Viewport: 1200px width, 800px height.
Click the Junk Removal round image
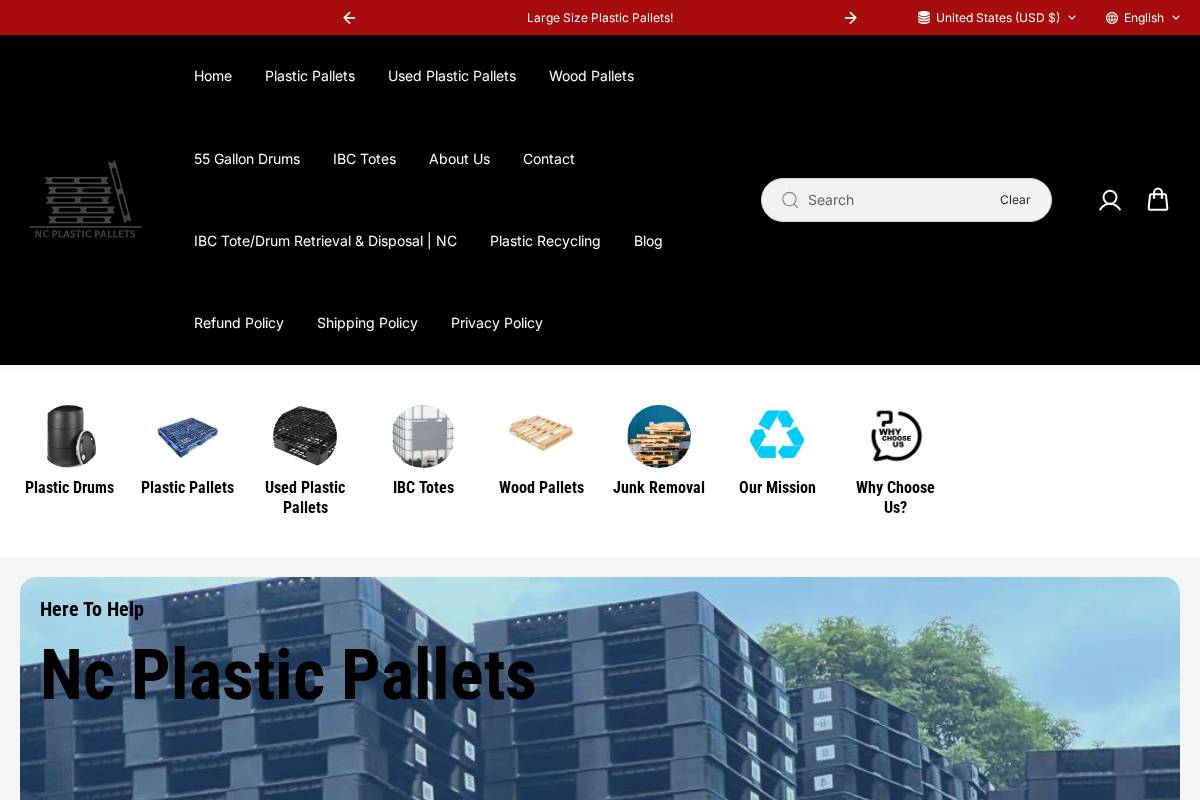(659, 436)
